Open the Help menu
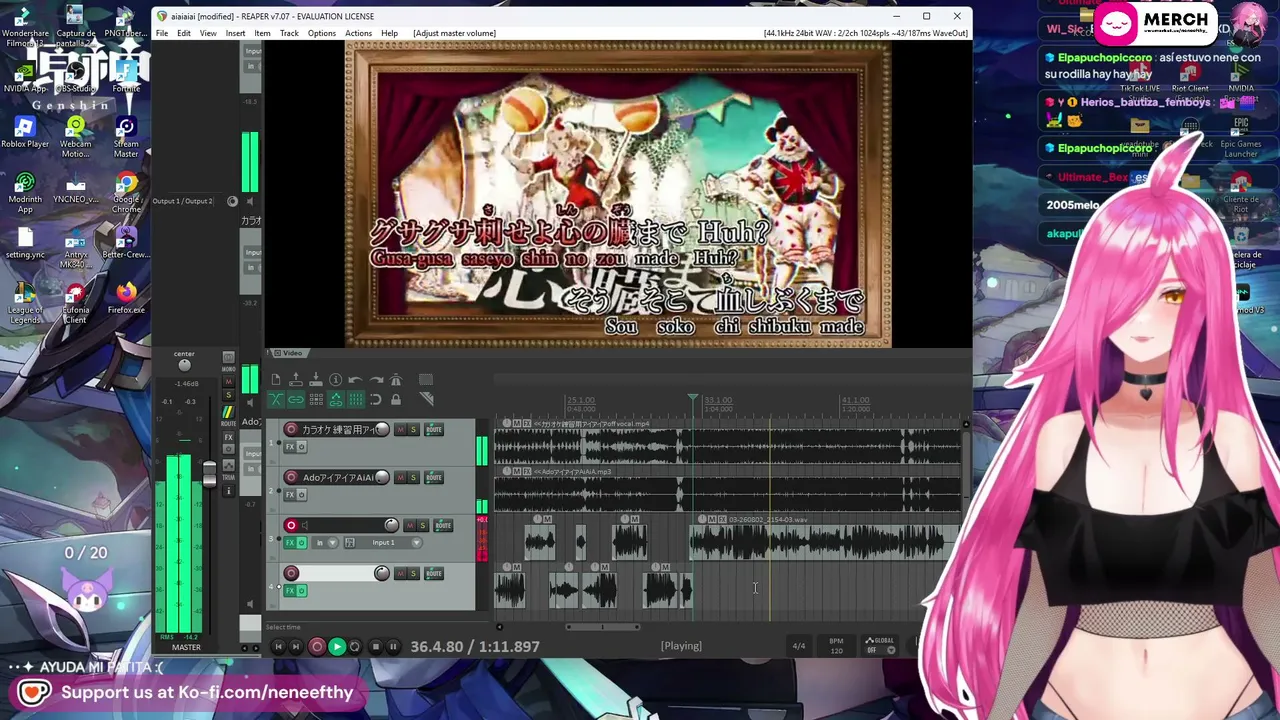Screen dimensions: 1280x720 click(389, 33)
